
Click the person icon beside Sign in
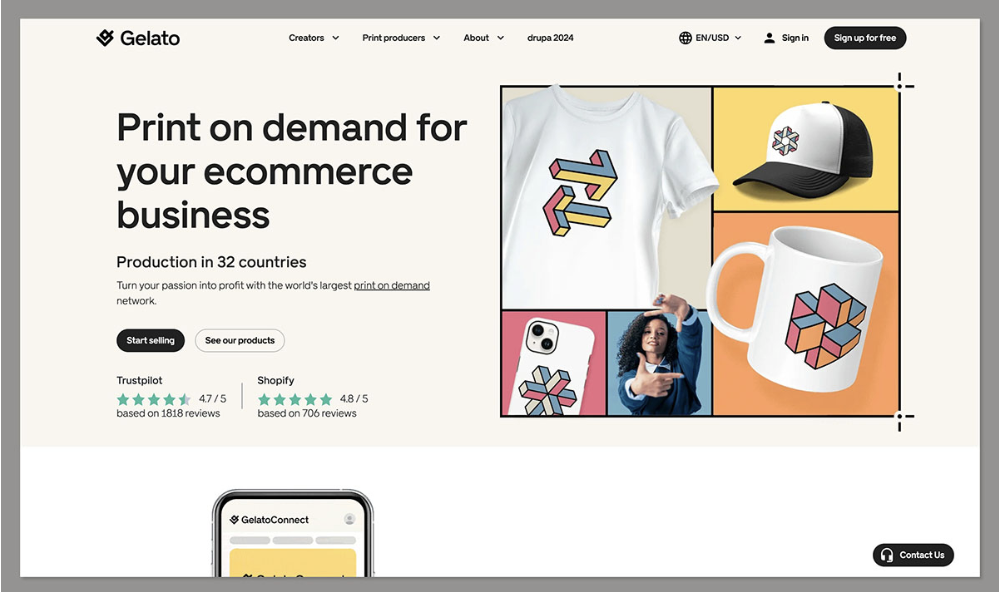tap(769, 38)
